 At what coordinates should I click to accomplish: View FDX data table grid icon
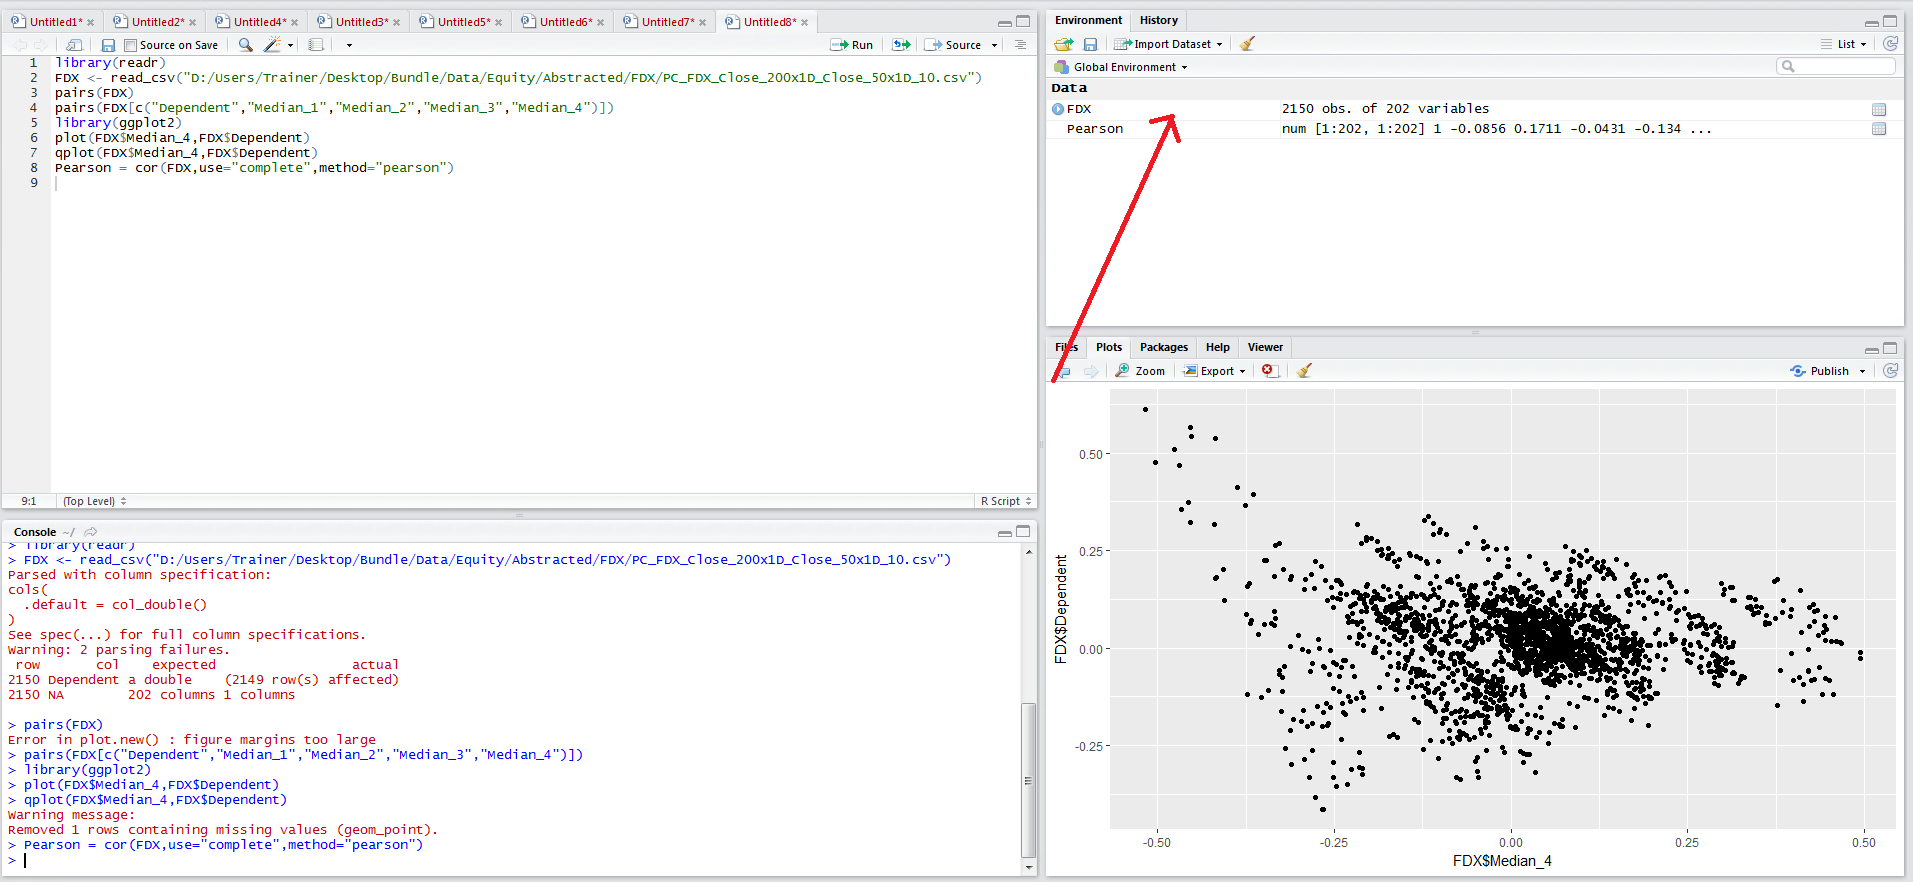[1879, 109]
